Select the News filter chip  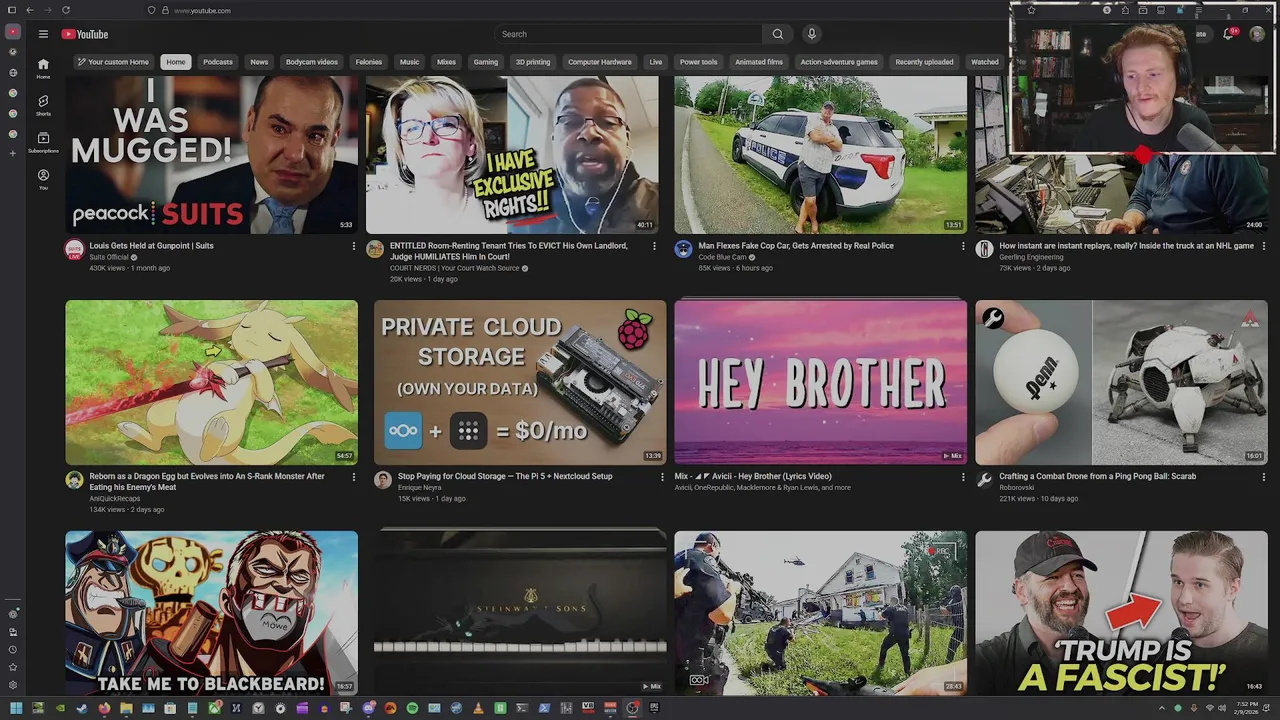pyautogui.click(x=259, y=62)
